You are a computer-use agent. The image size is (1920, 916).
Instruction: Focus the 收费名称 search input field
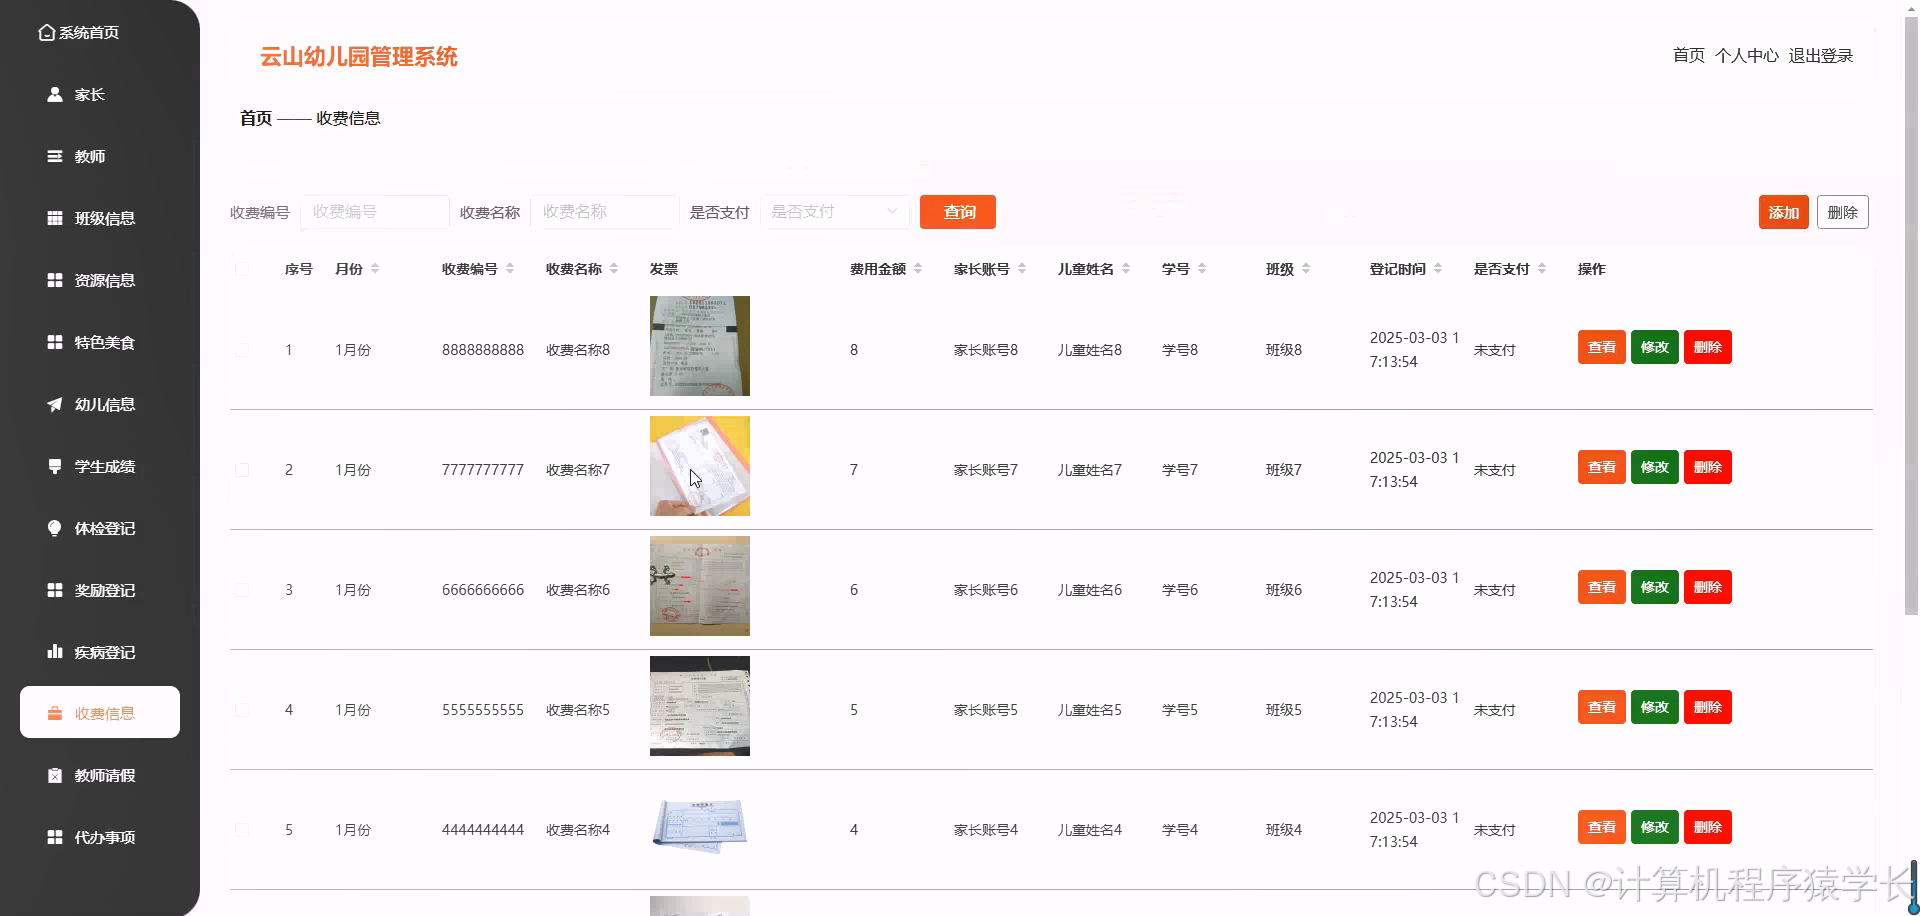pos(605,212)
